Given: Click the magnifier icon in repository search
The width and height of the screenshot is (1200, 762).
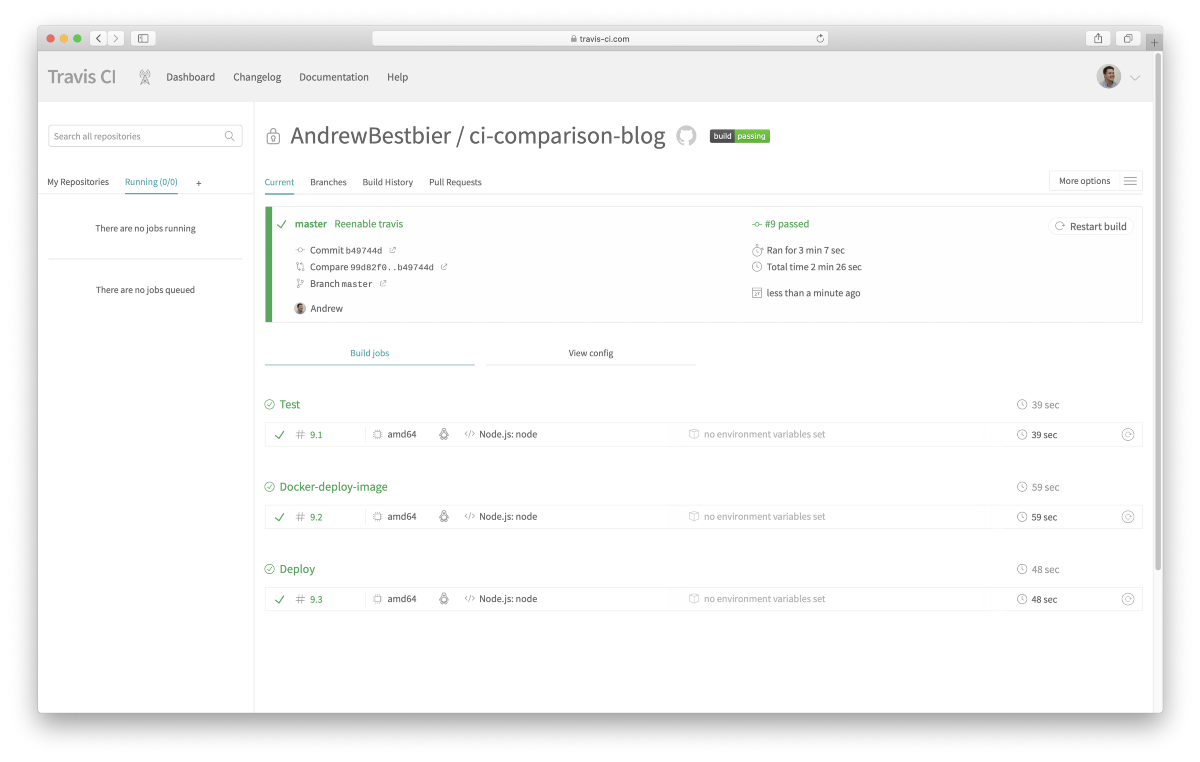Looking at the screenshot, I should [230, 136].
